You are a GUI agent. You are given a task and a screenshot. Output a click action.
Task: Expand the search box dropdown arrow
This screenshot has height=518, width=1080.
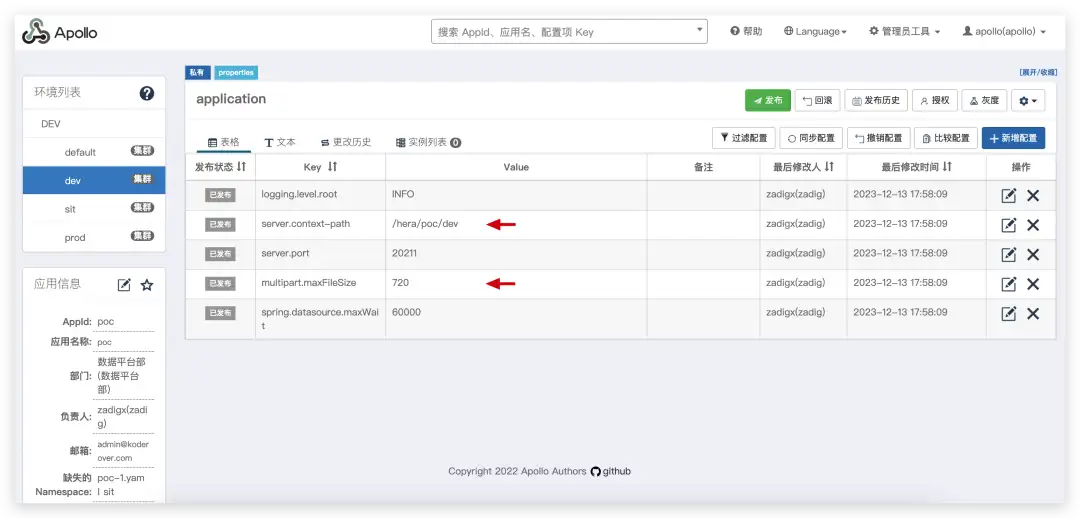pyautogui.click(x=700, y=30)
